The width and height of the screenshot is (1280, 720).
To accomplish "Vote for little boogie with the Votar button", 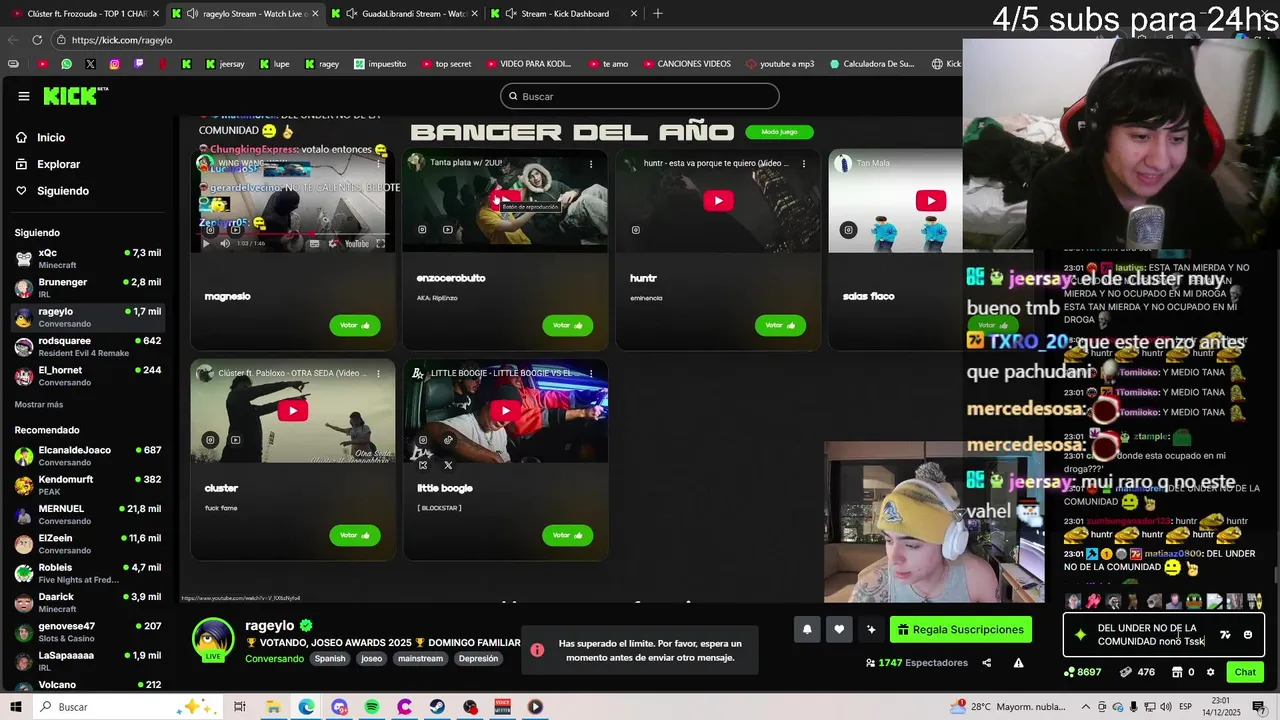I will pyautogui.click(x=567, y=535).
